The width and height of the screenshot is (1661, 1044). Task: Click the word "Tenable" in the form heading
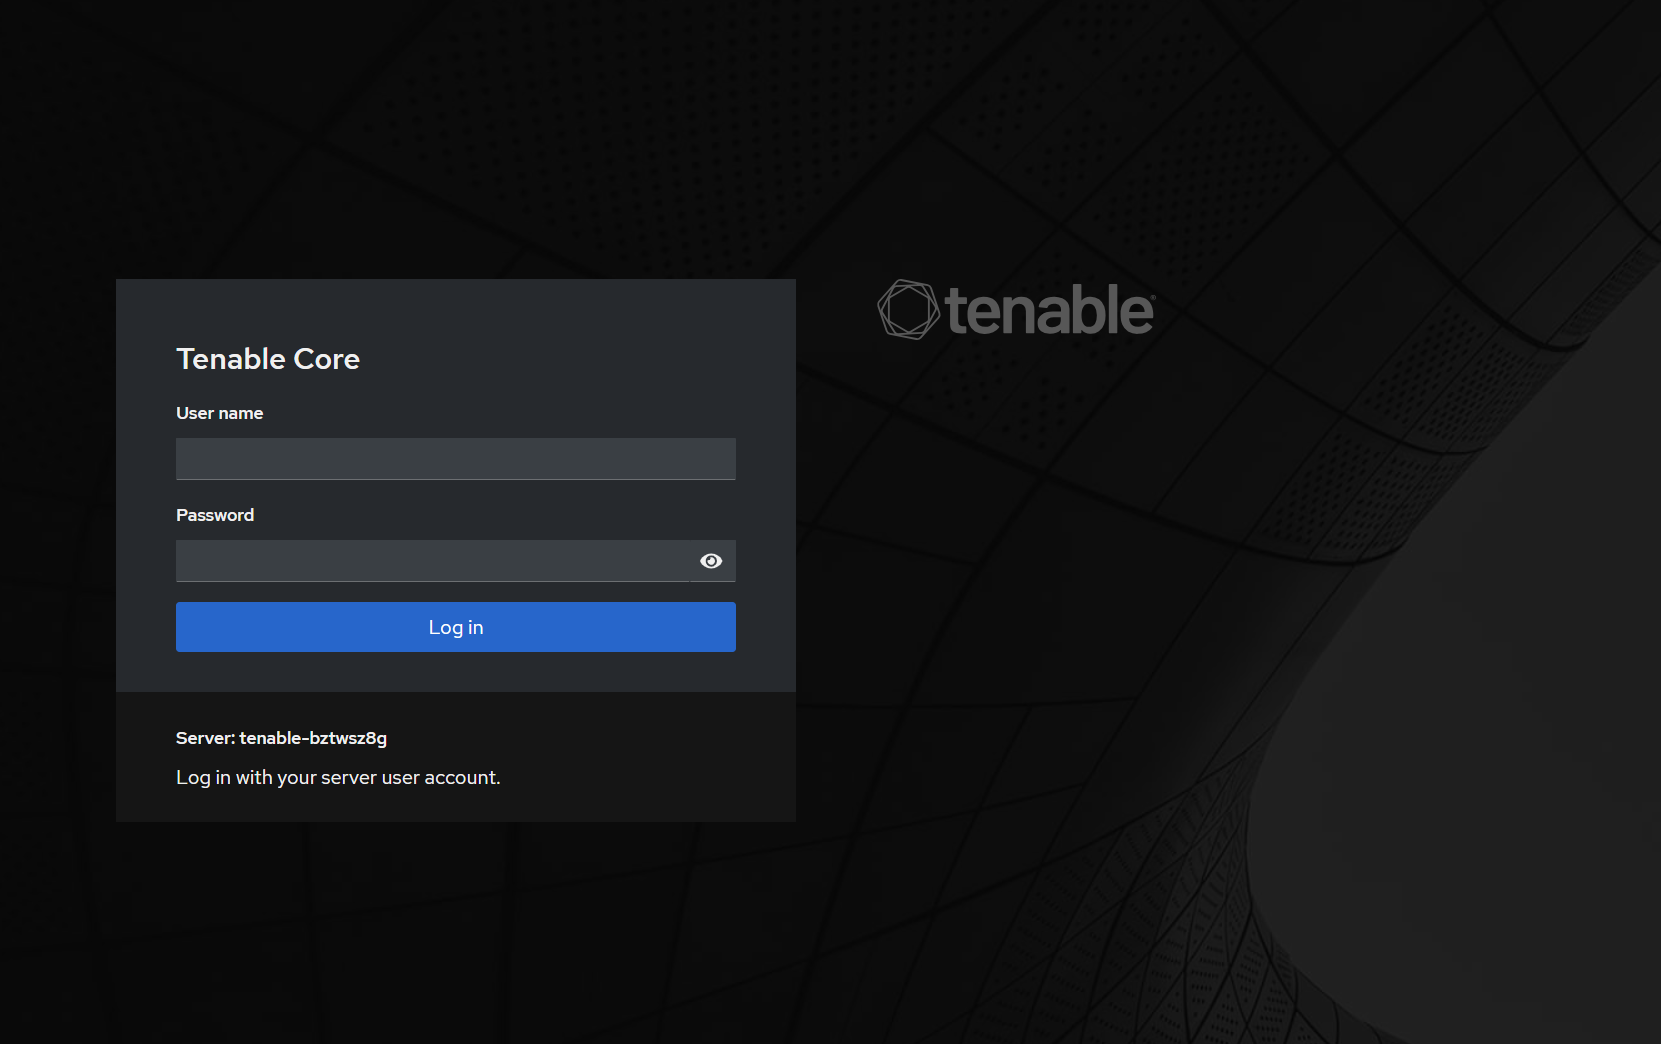(231, 359)
